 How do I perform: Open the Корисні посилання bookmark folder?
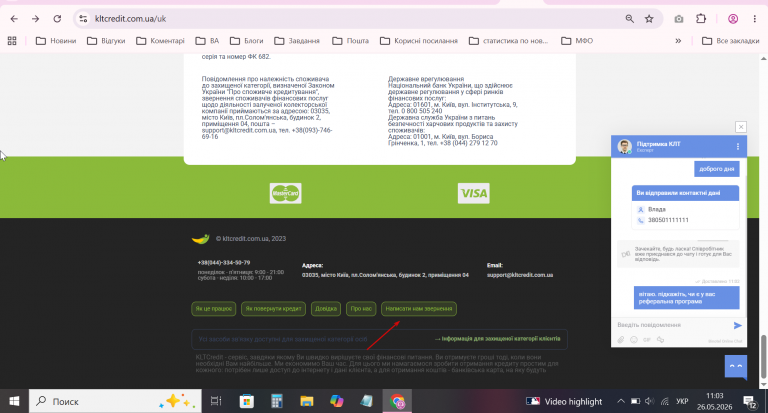419,41
